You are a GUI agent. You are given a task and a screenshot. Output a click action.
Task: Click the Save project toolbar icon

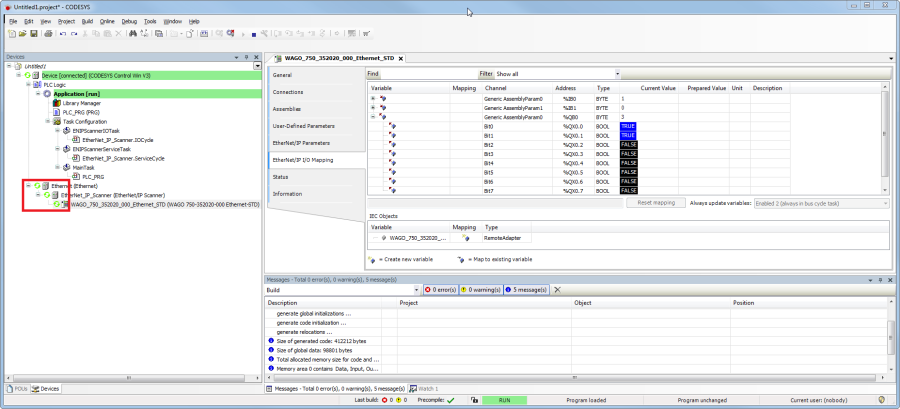(x=34, y=33)
